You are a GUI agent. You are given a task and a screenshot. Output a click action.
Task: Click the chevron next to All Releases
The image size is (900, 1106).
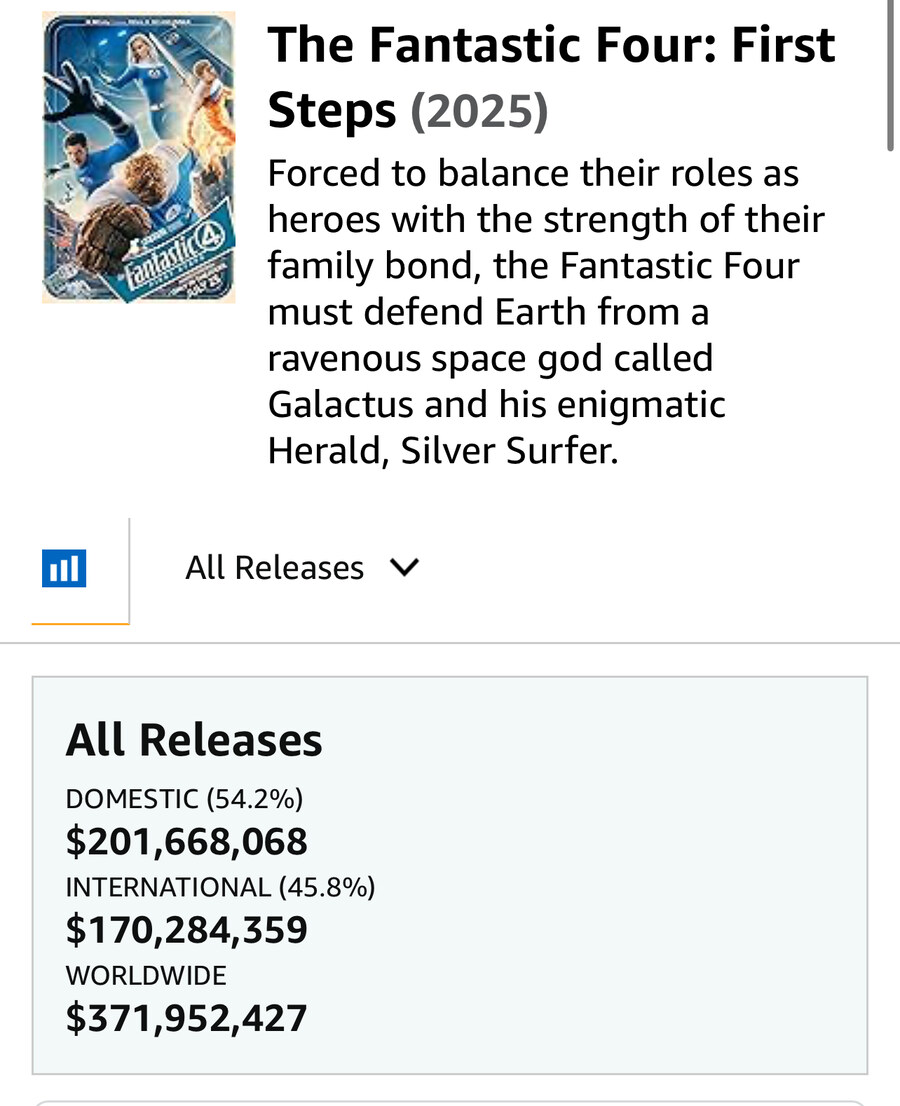pos(404,567)
